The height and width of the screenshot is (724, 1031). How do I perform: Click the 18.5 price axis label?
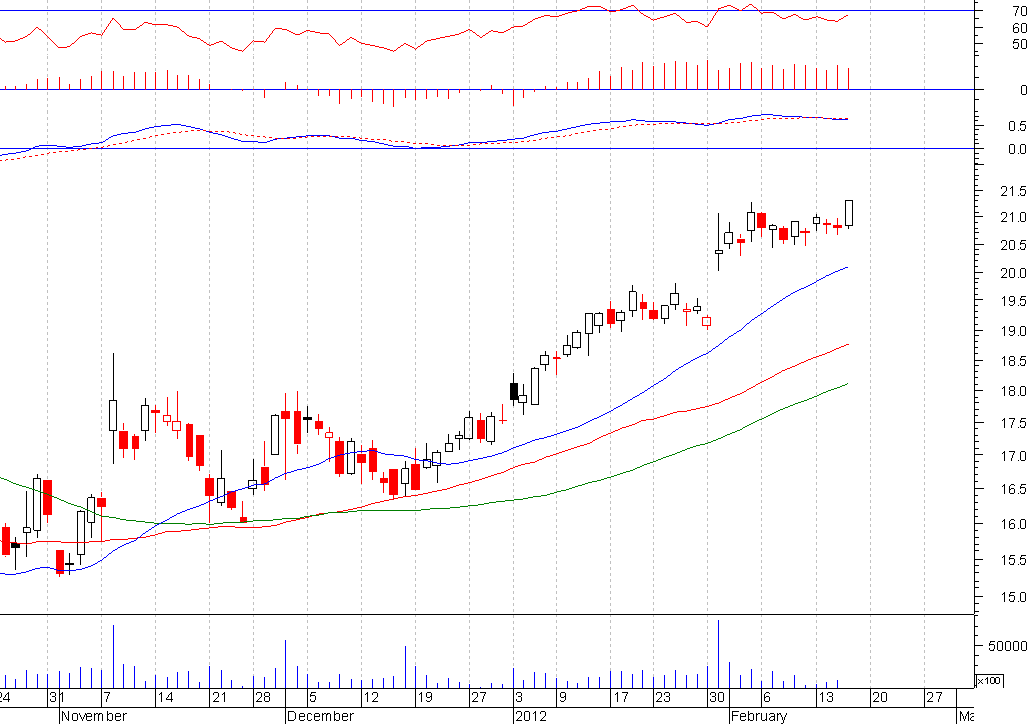pyautogui.click(x=1013, y=361)
